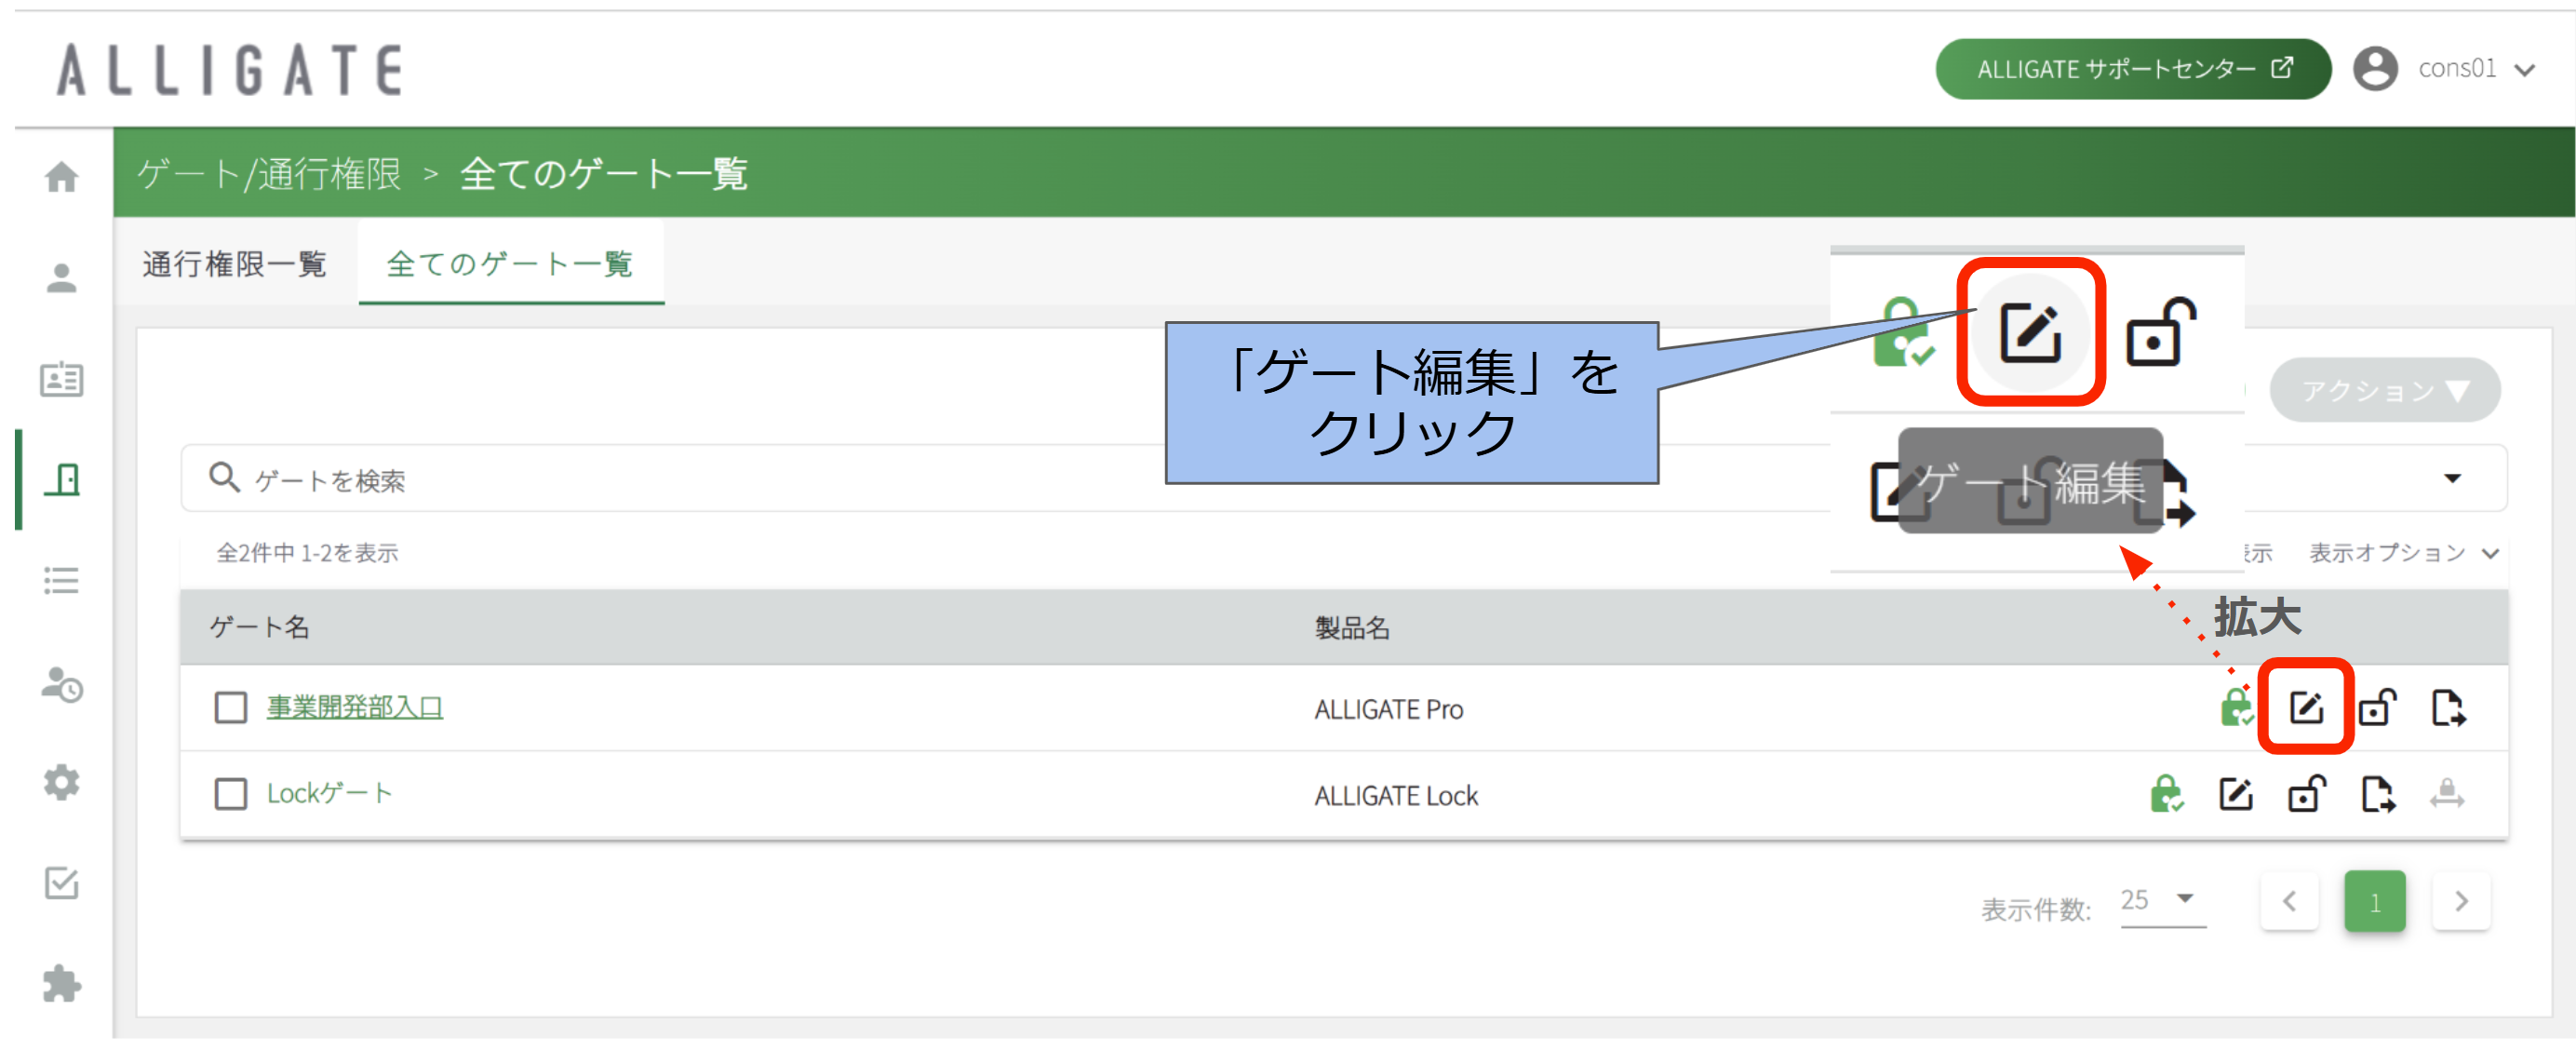Open the ID card sidebar icon
Image resolution: width=2576 pixels, height=1050 pixels.
coord(61,380)
